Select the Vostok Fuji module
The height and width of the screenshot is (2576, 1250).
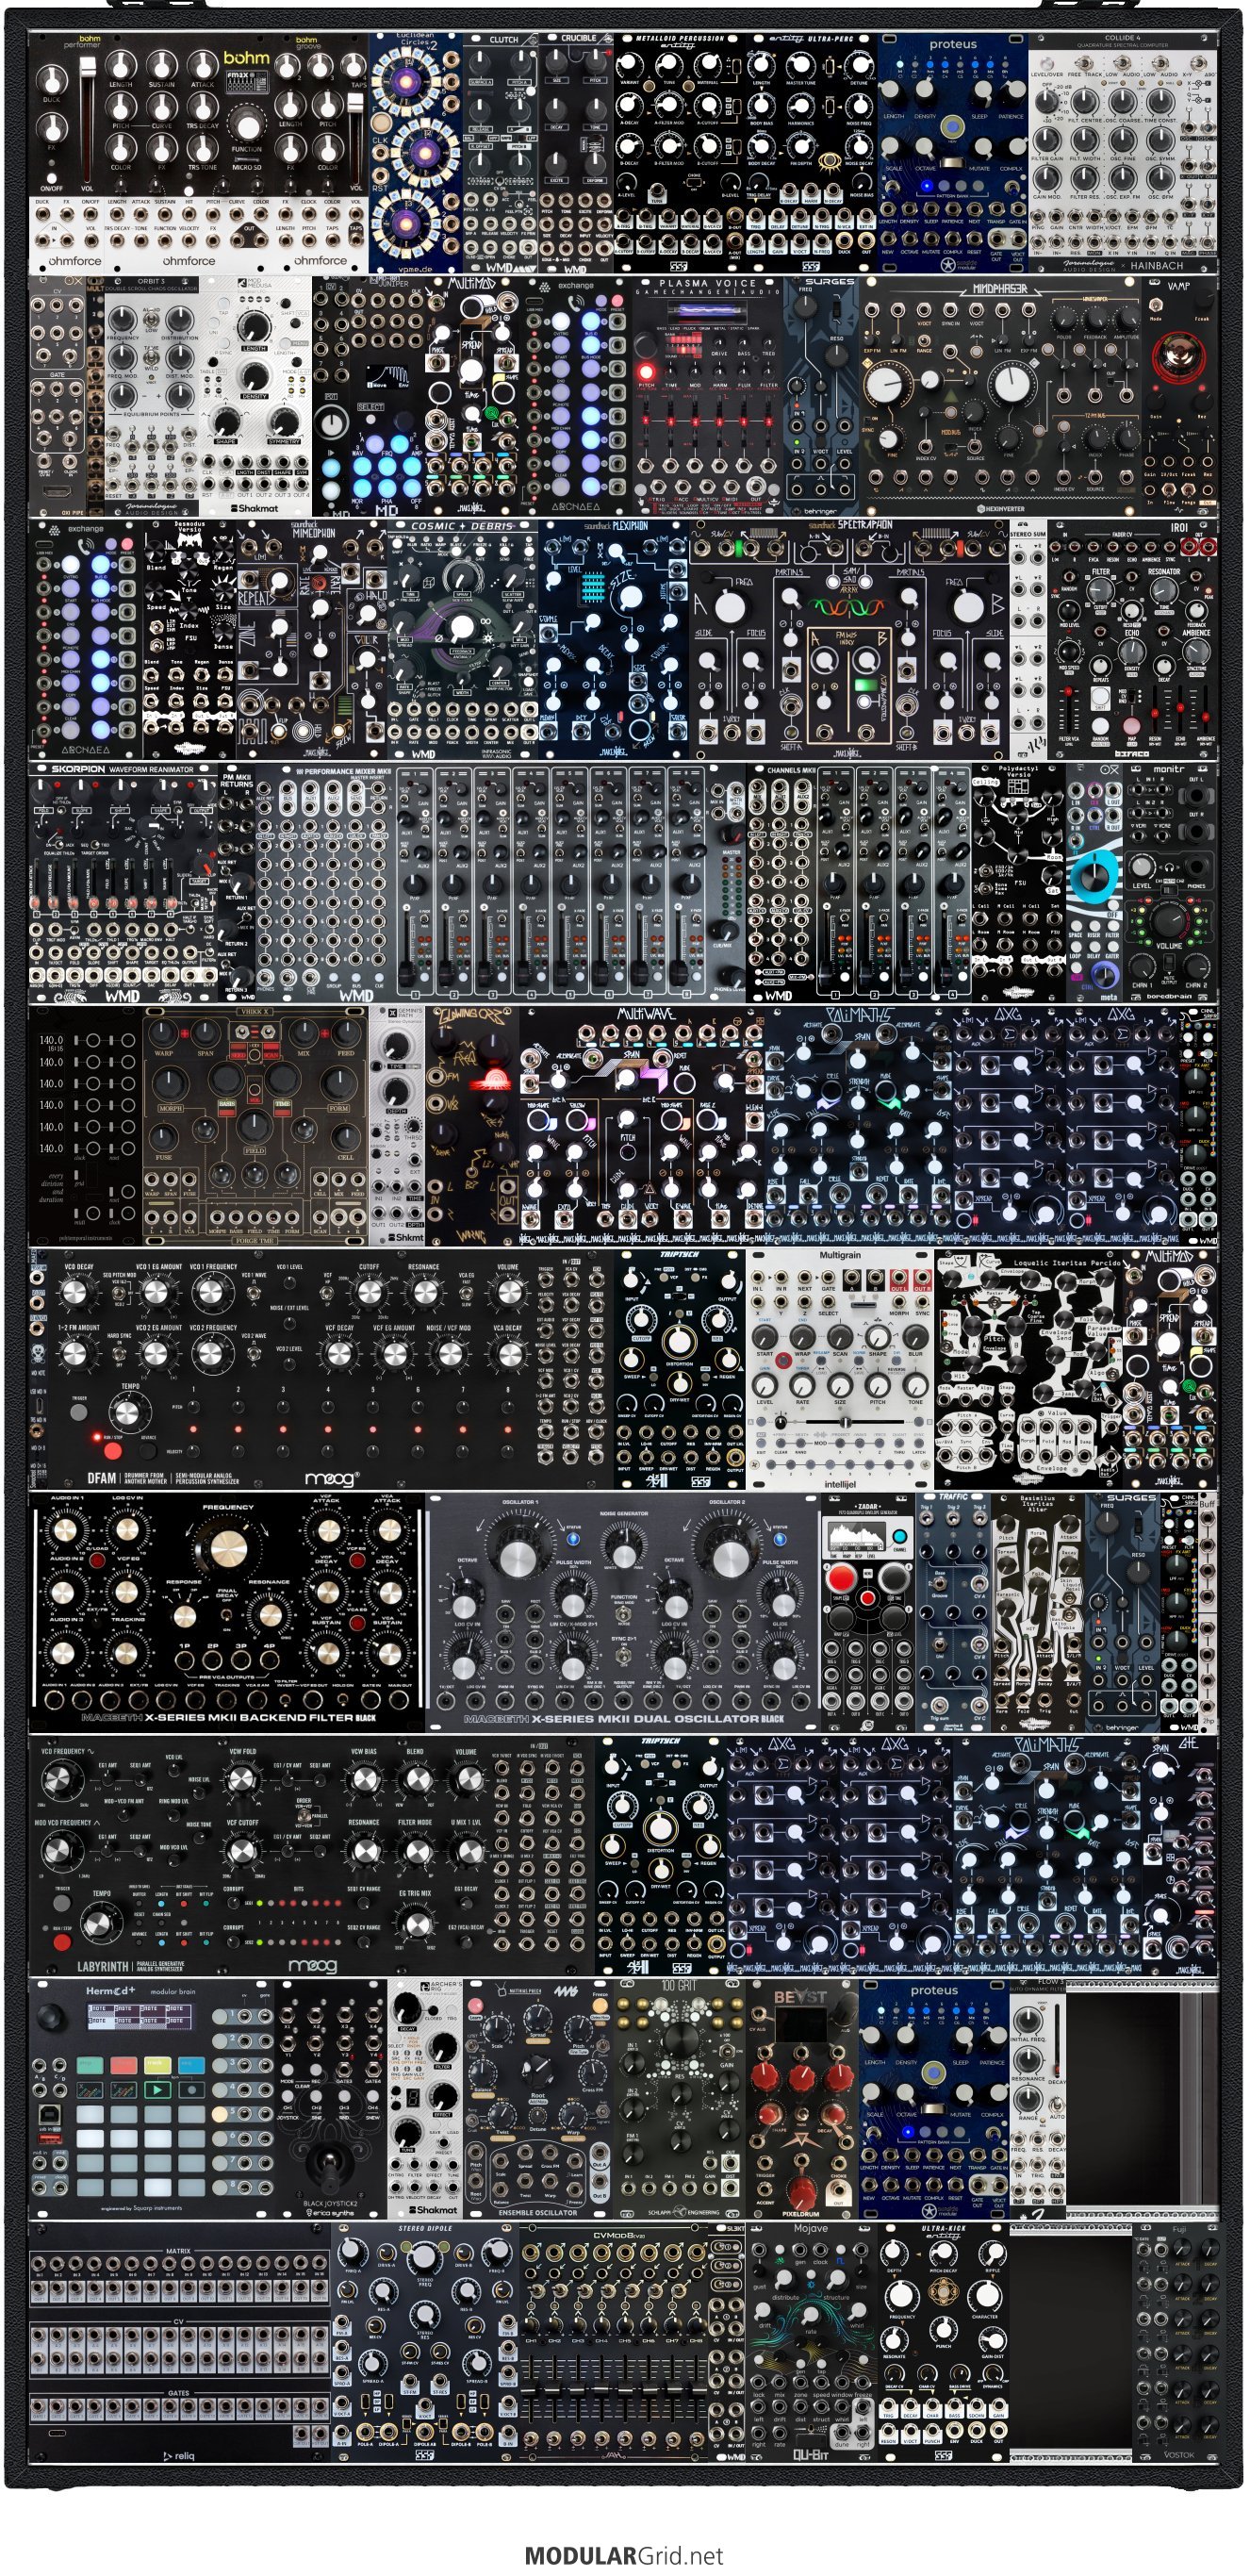(x=1176, y=2343)
